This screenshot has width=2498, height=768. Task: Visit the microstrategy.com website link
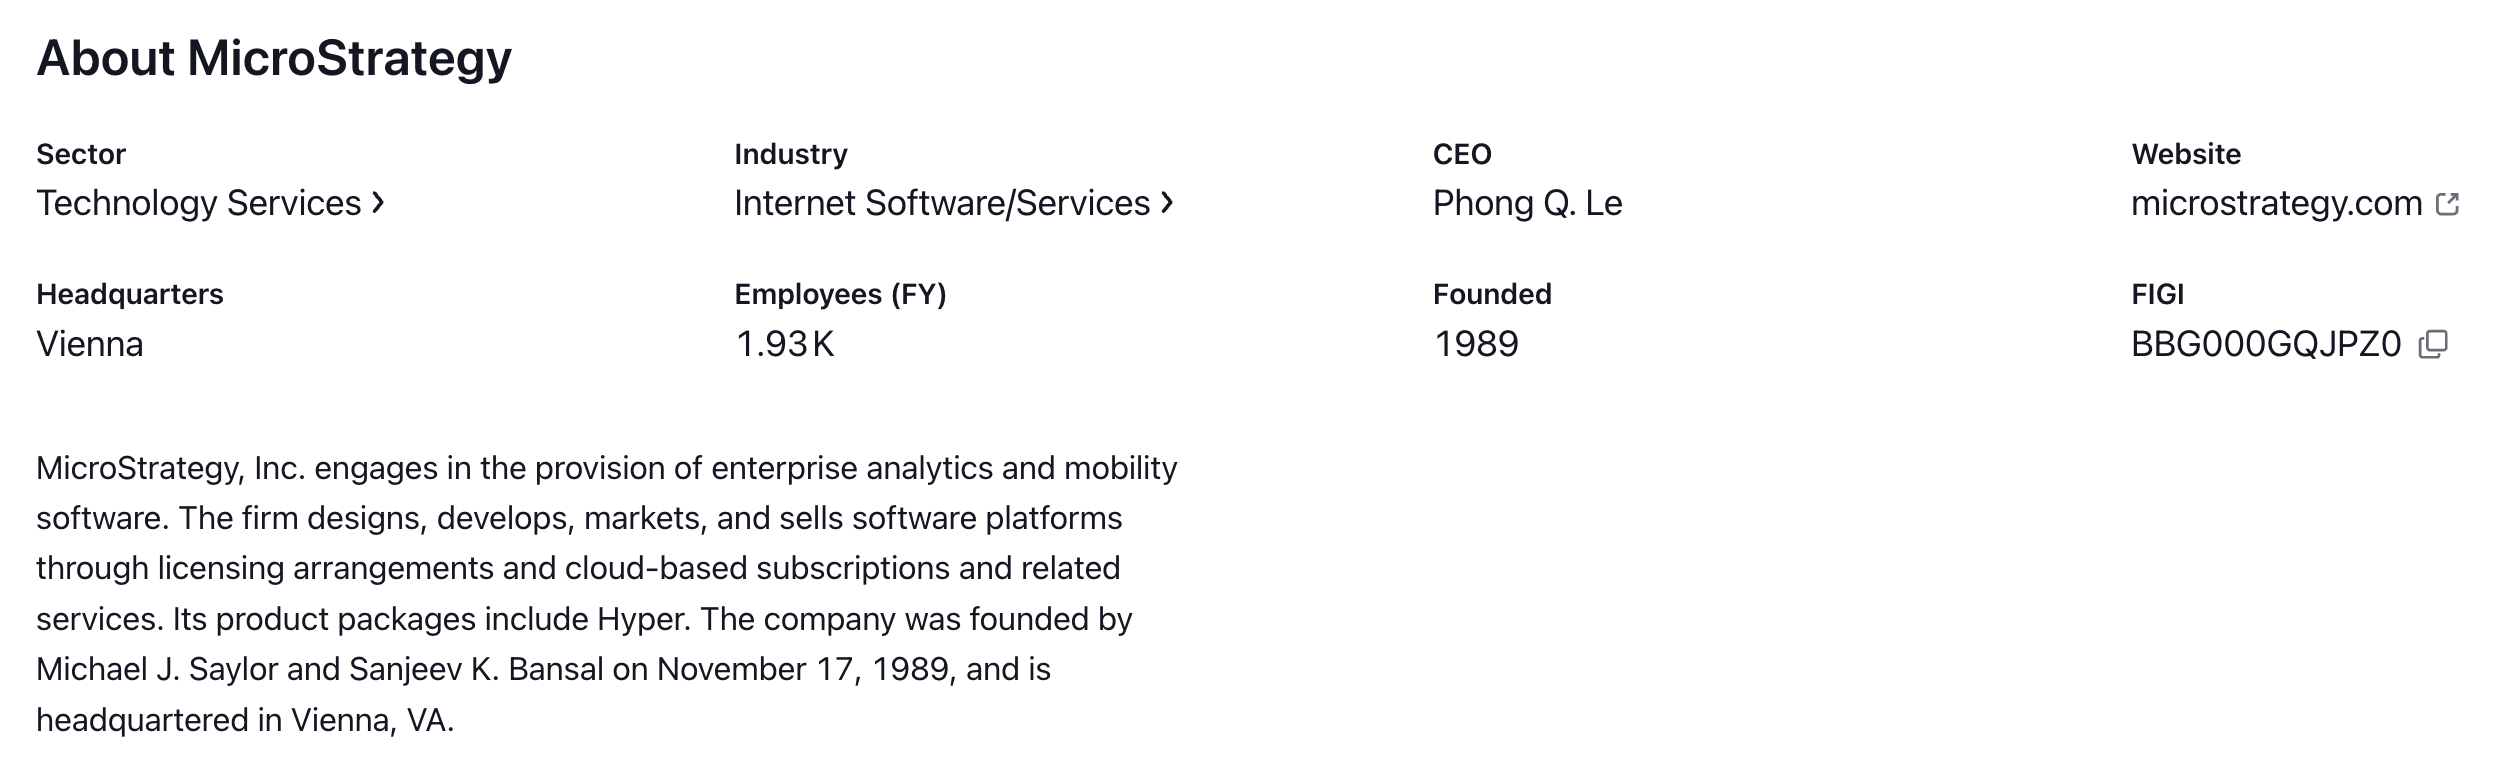2276,203
